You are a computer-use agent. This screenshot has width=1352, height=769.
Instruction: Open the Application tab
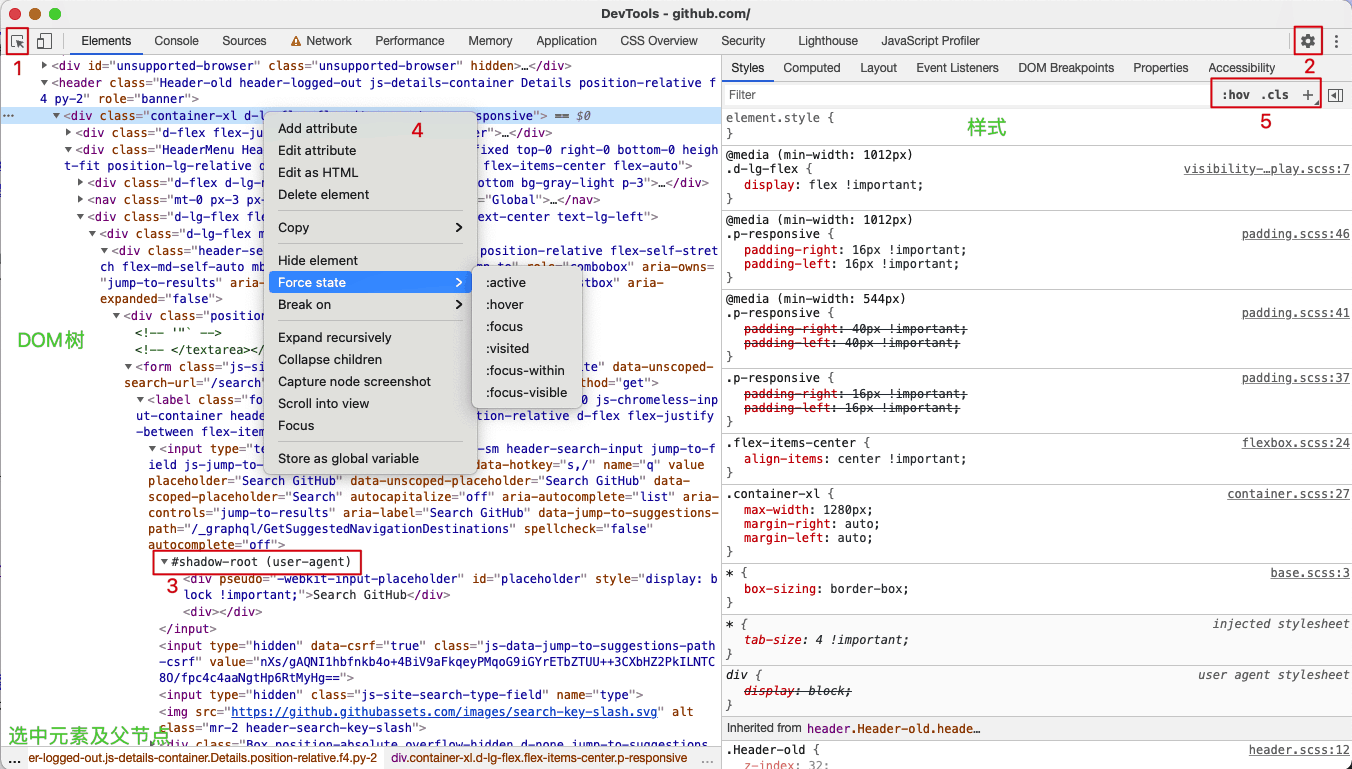(x=566, y=41)
